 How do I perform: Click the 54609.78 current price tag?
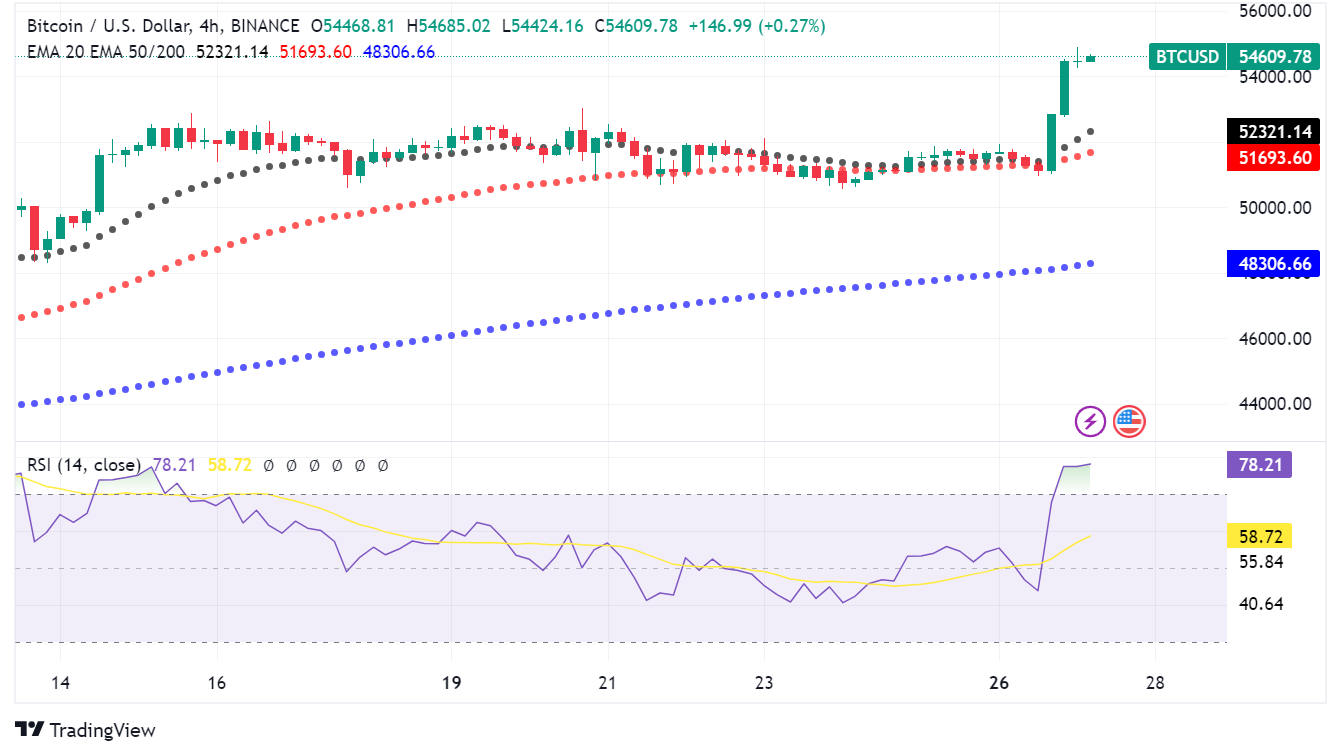tap(1274, 57)
